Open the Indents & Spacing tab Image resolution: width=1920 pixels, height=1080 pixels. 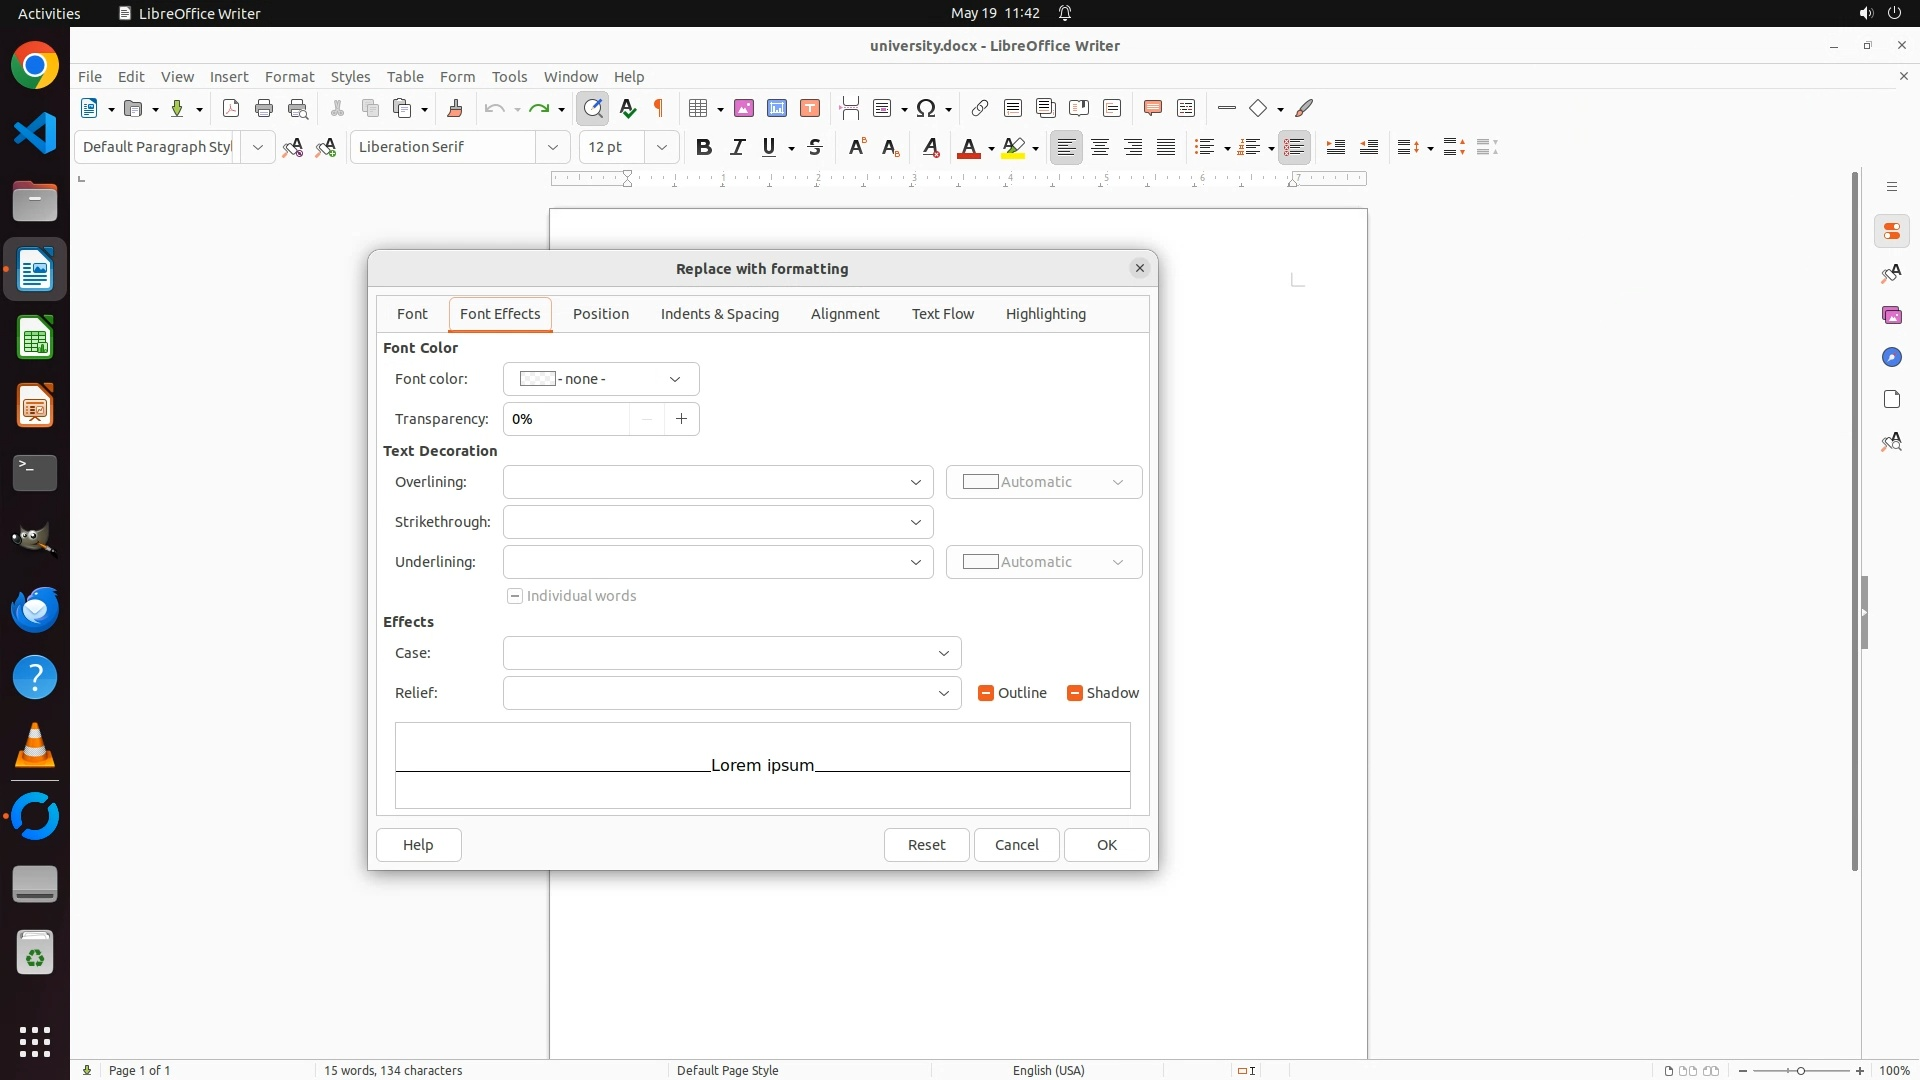pos(719,314)
